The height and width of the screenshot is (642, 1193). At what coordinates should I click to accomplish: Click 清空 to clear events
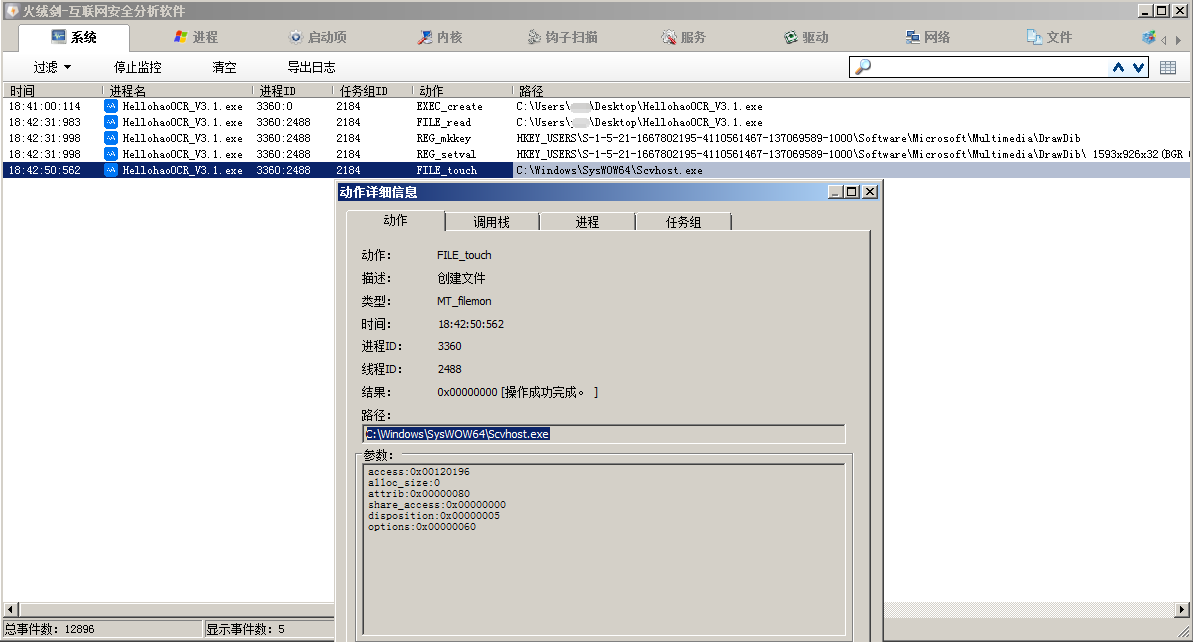pos(224,68)
